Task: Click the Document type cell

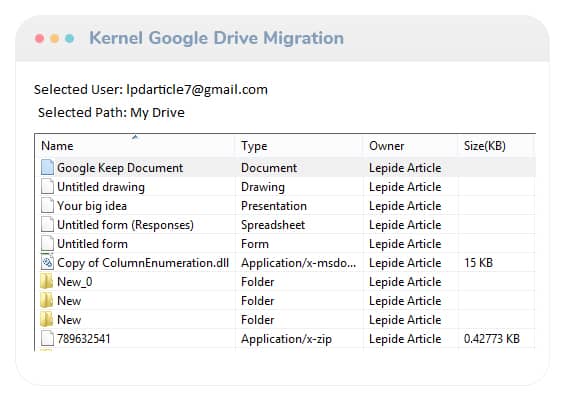Action: [x=269, y=168]
